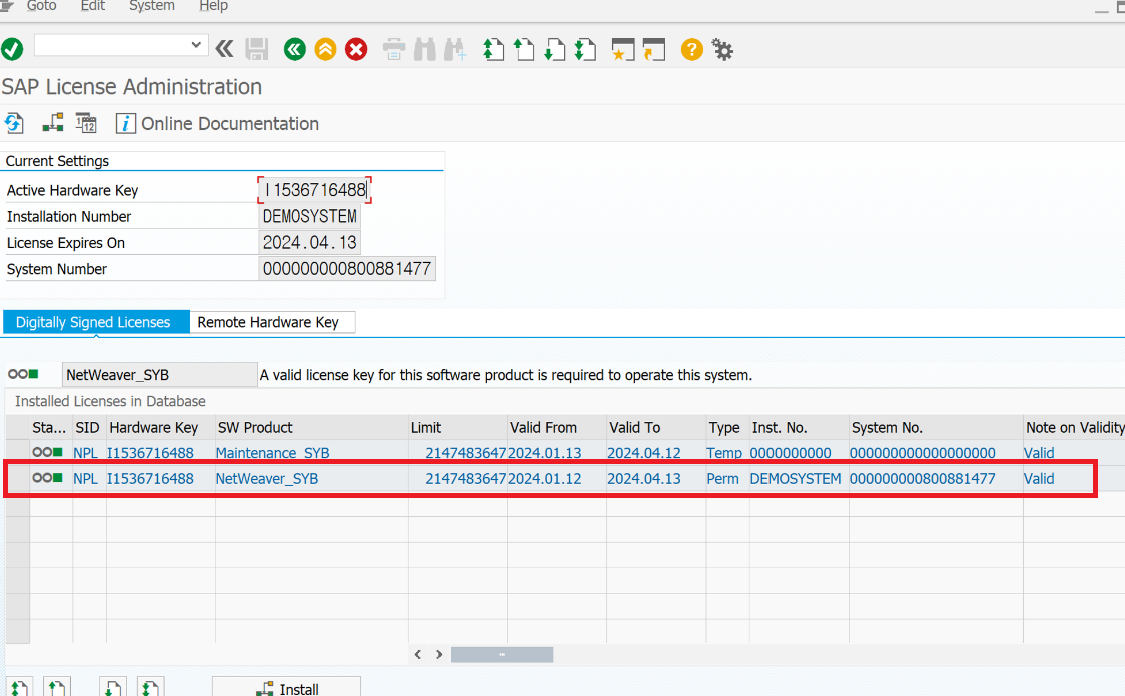Click License Expires On date field
The height and width of the screenshot is (696, 1125).
[309, 243]
